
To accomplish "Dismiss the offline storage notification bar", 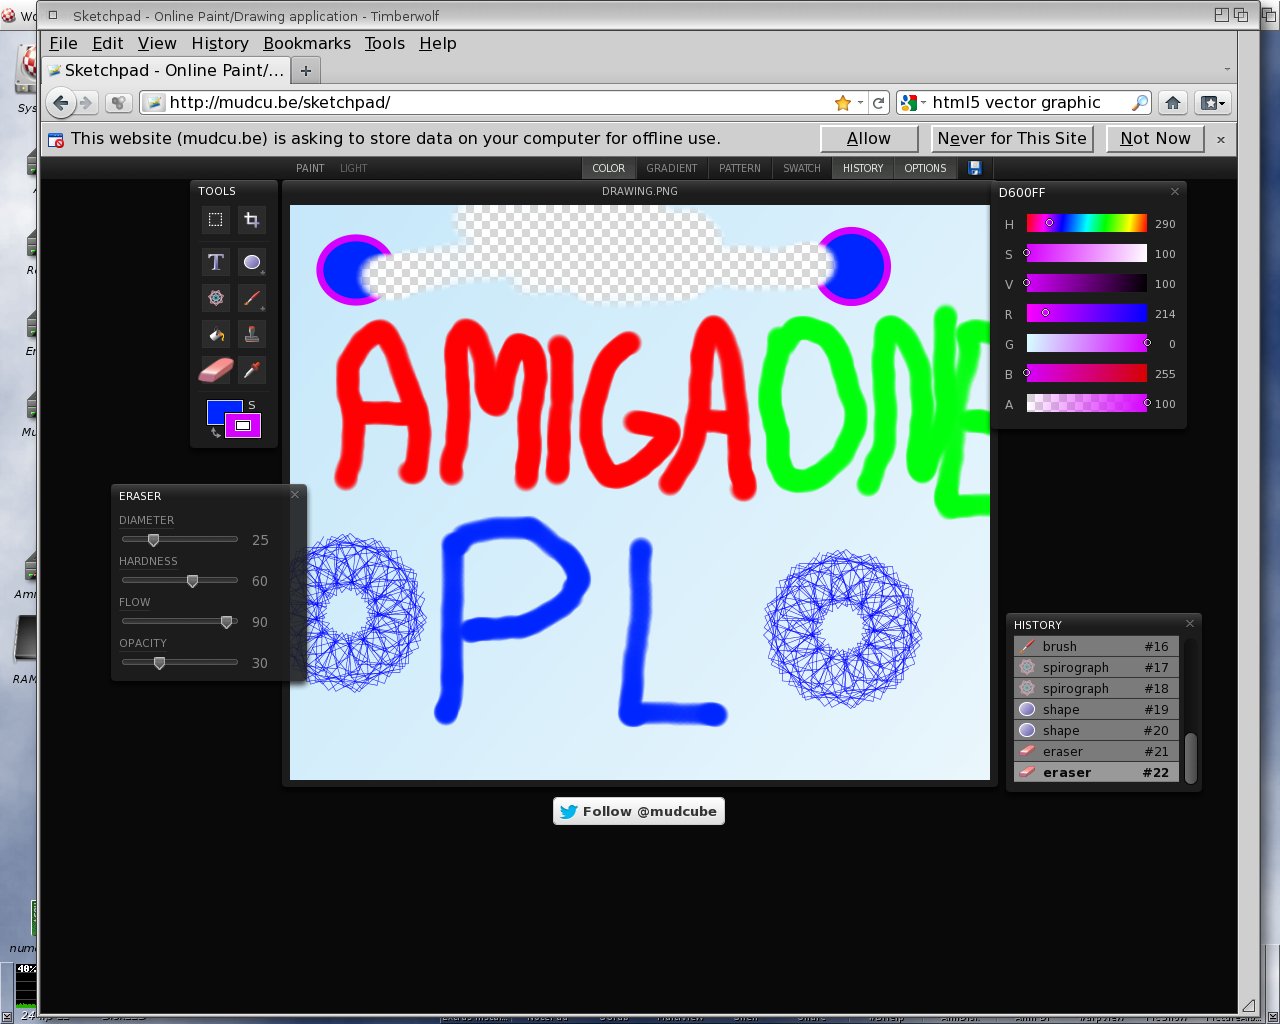I will tap(1221, 140).
